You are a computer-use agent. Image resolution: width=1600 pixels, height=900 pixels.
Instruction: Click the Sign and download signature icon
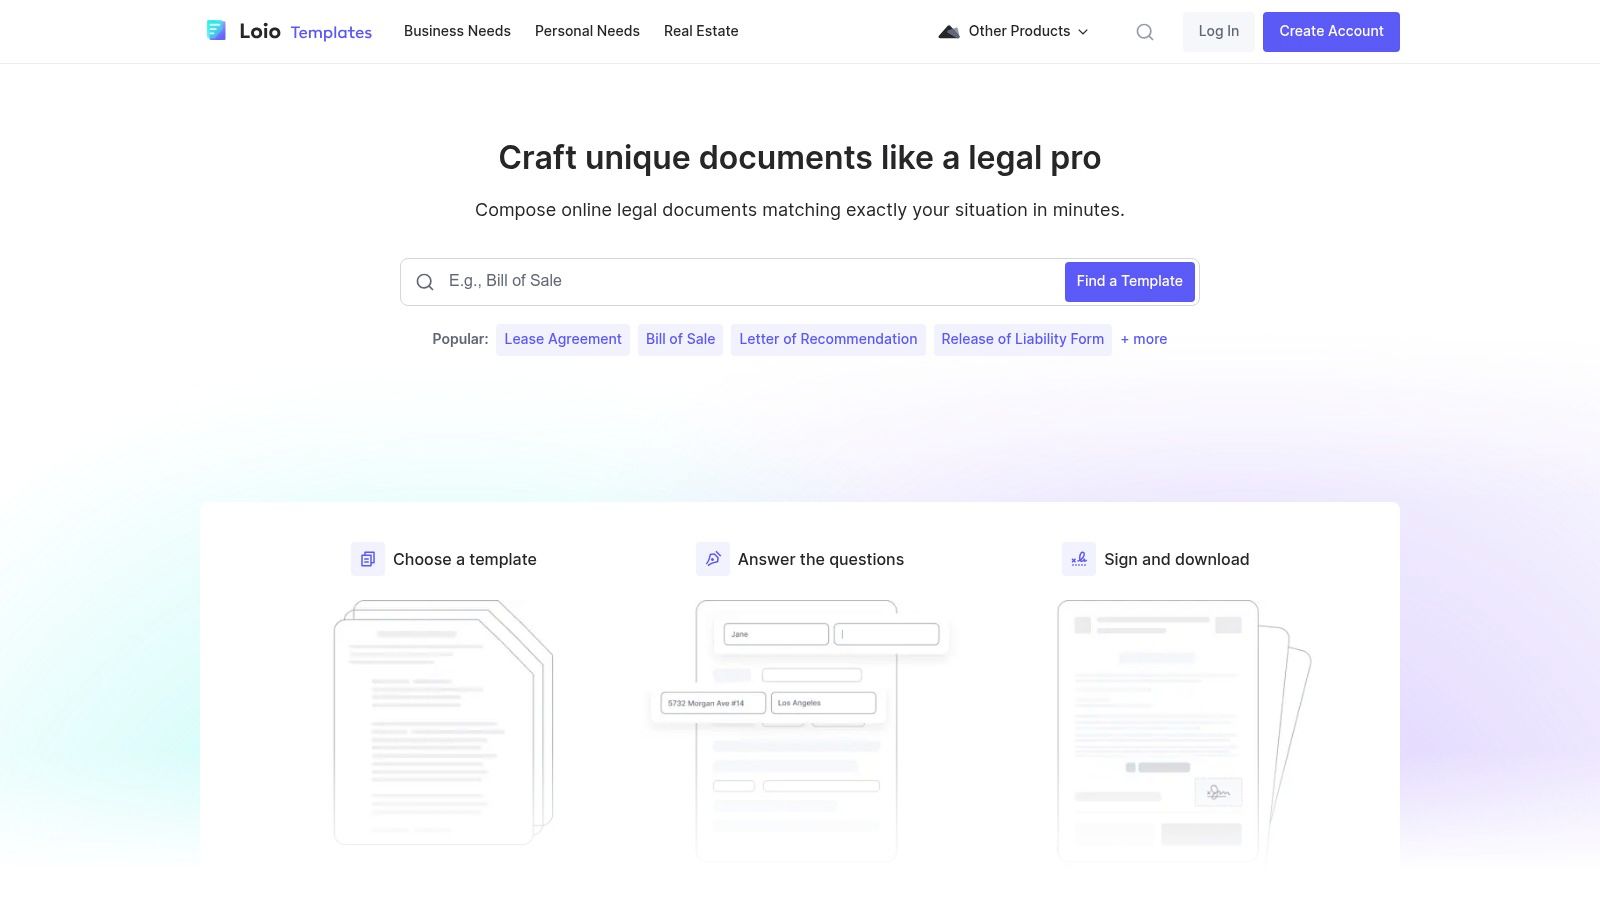click(1079, 559)
